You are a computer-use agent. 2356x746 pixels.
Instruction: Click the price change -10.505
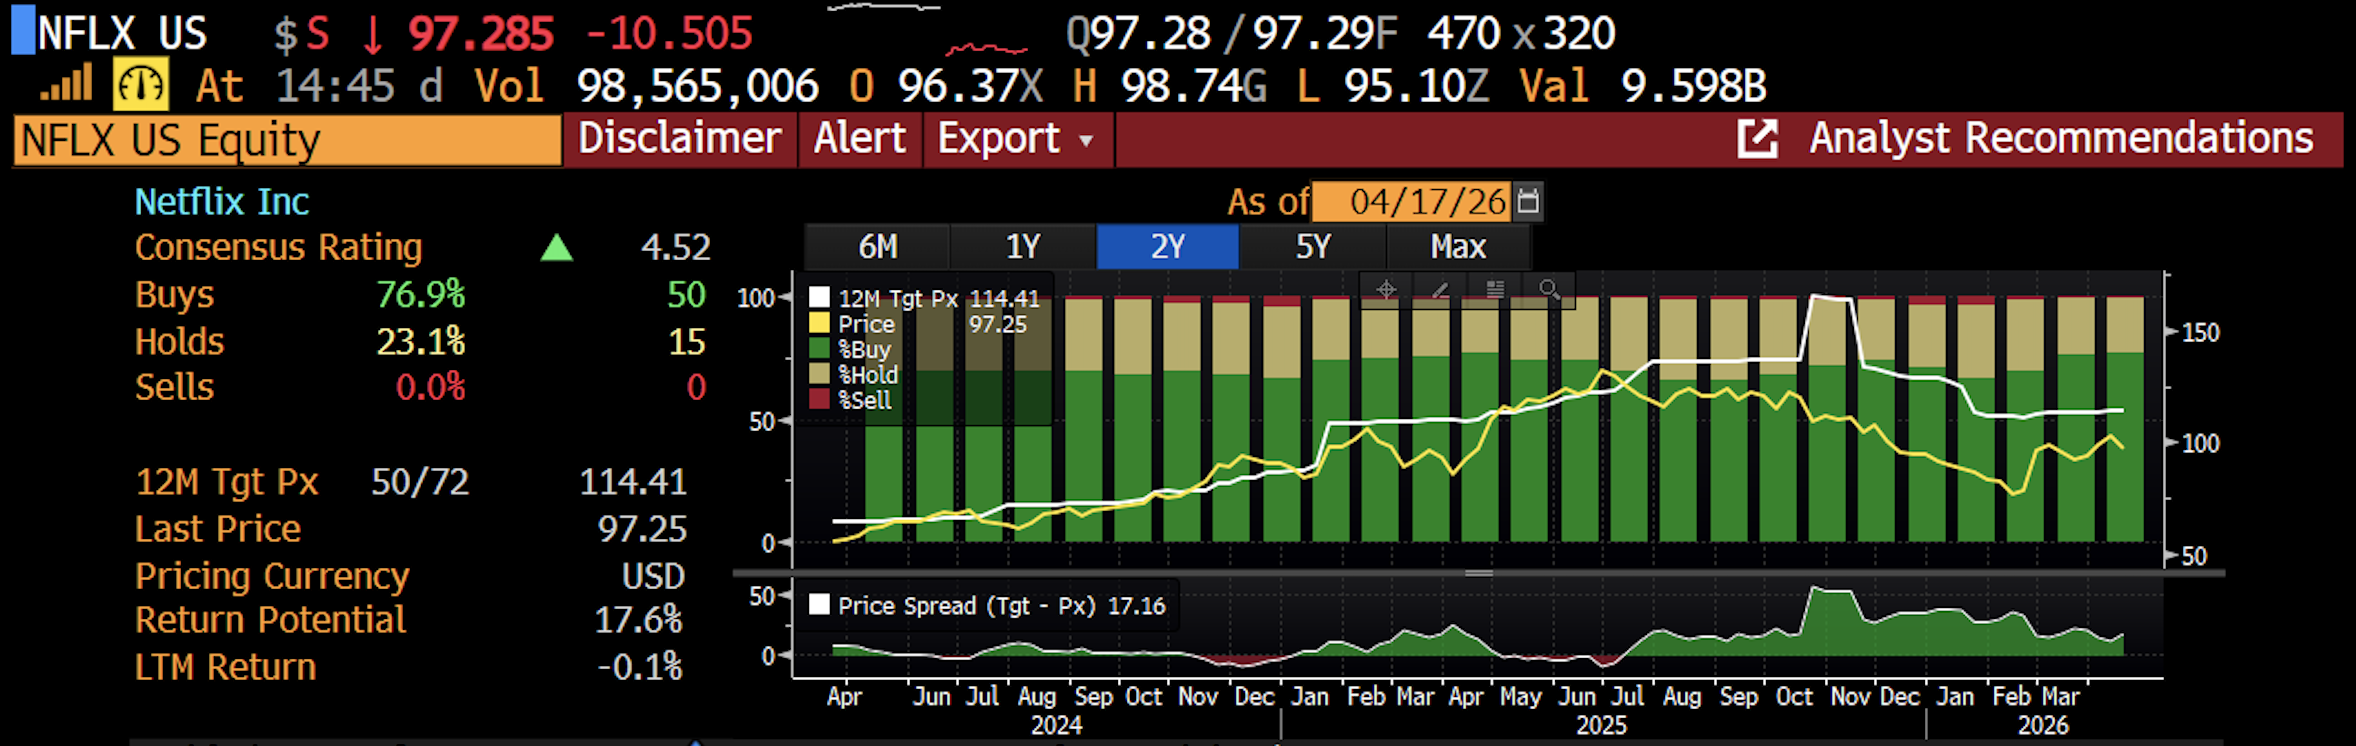tap(669, 34)
